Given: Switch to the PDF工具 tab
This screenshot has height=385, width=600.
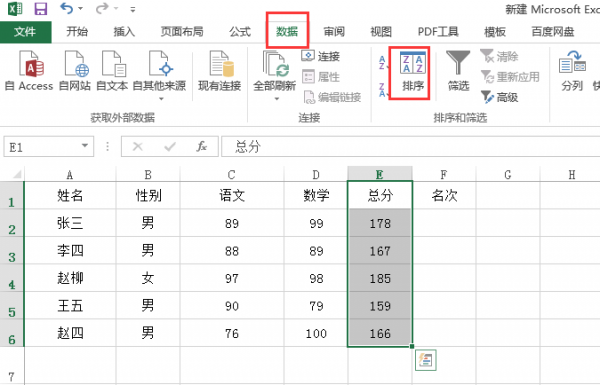Looking at the screenshot, I should [438, 32].
